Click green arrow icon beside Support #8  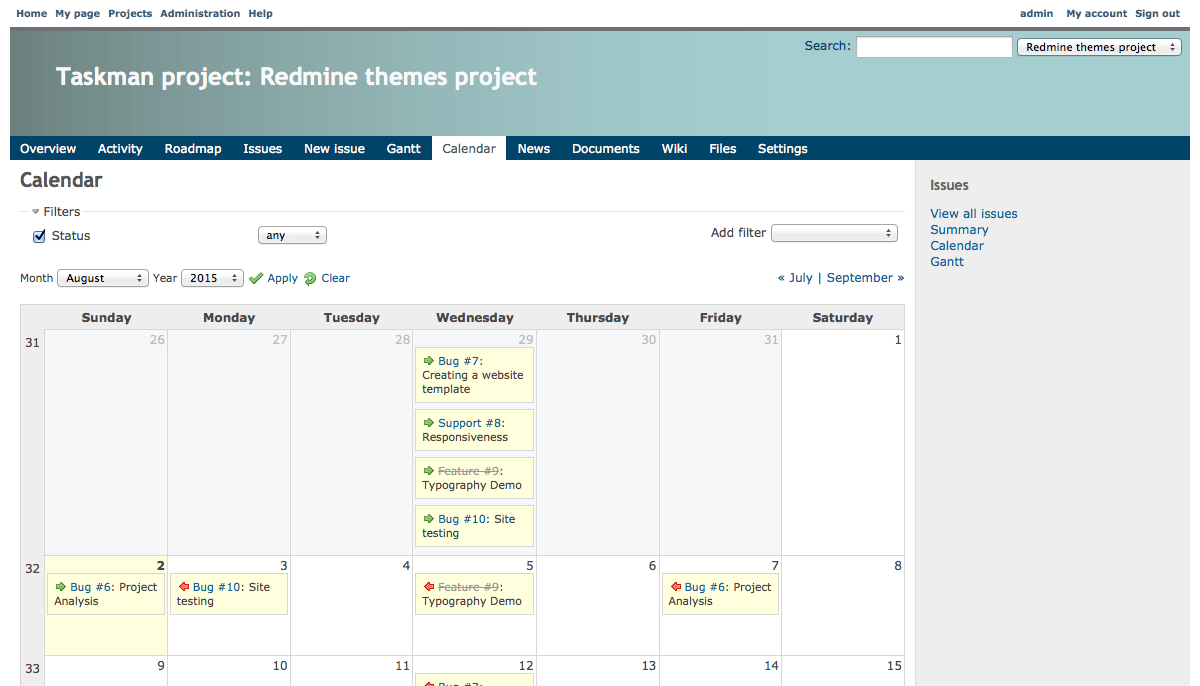coord(429,422)
